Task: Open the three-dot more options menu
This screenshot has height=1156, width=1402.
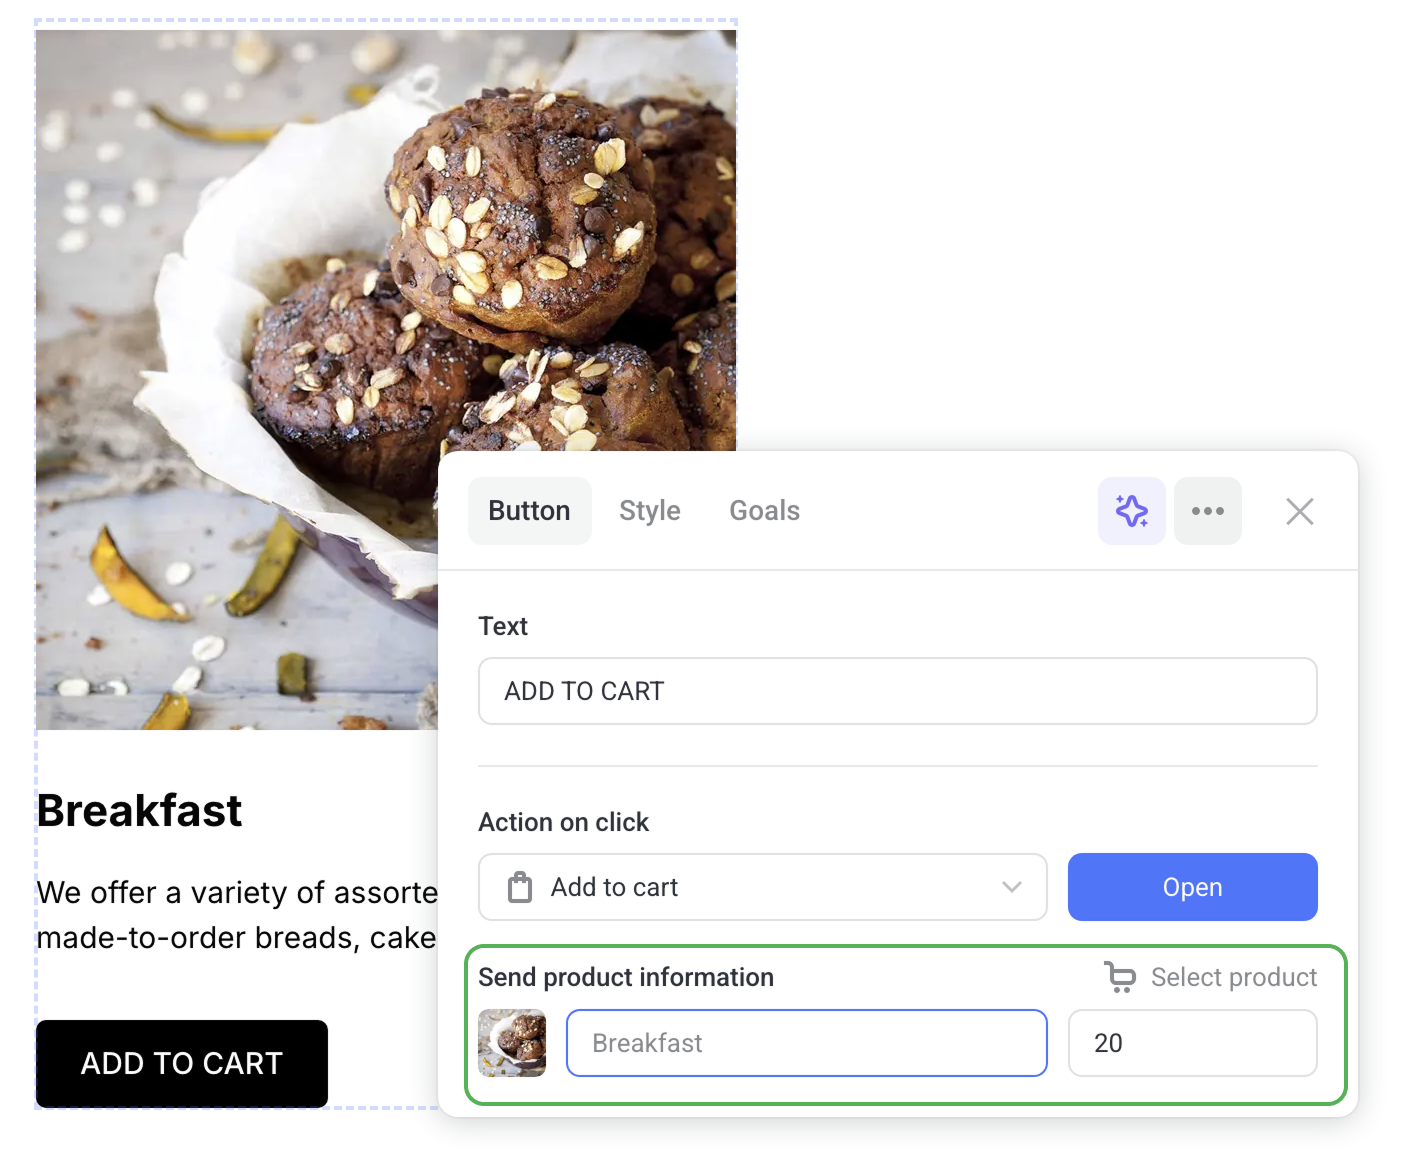Action: [x=1207, y=511]
